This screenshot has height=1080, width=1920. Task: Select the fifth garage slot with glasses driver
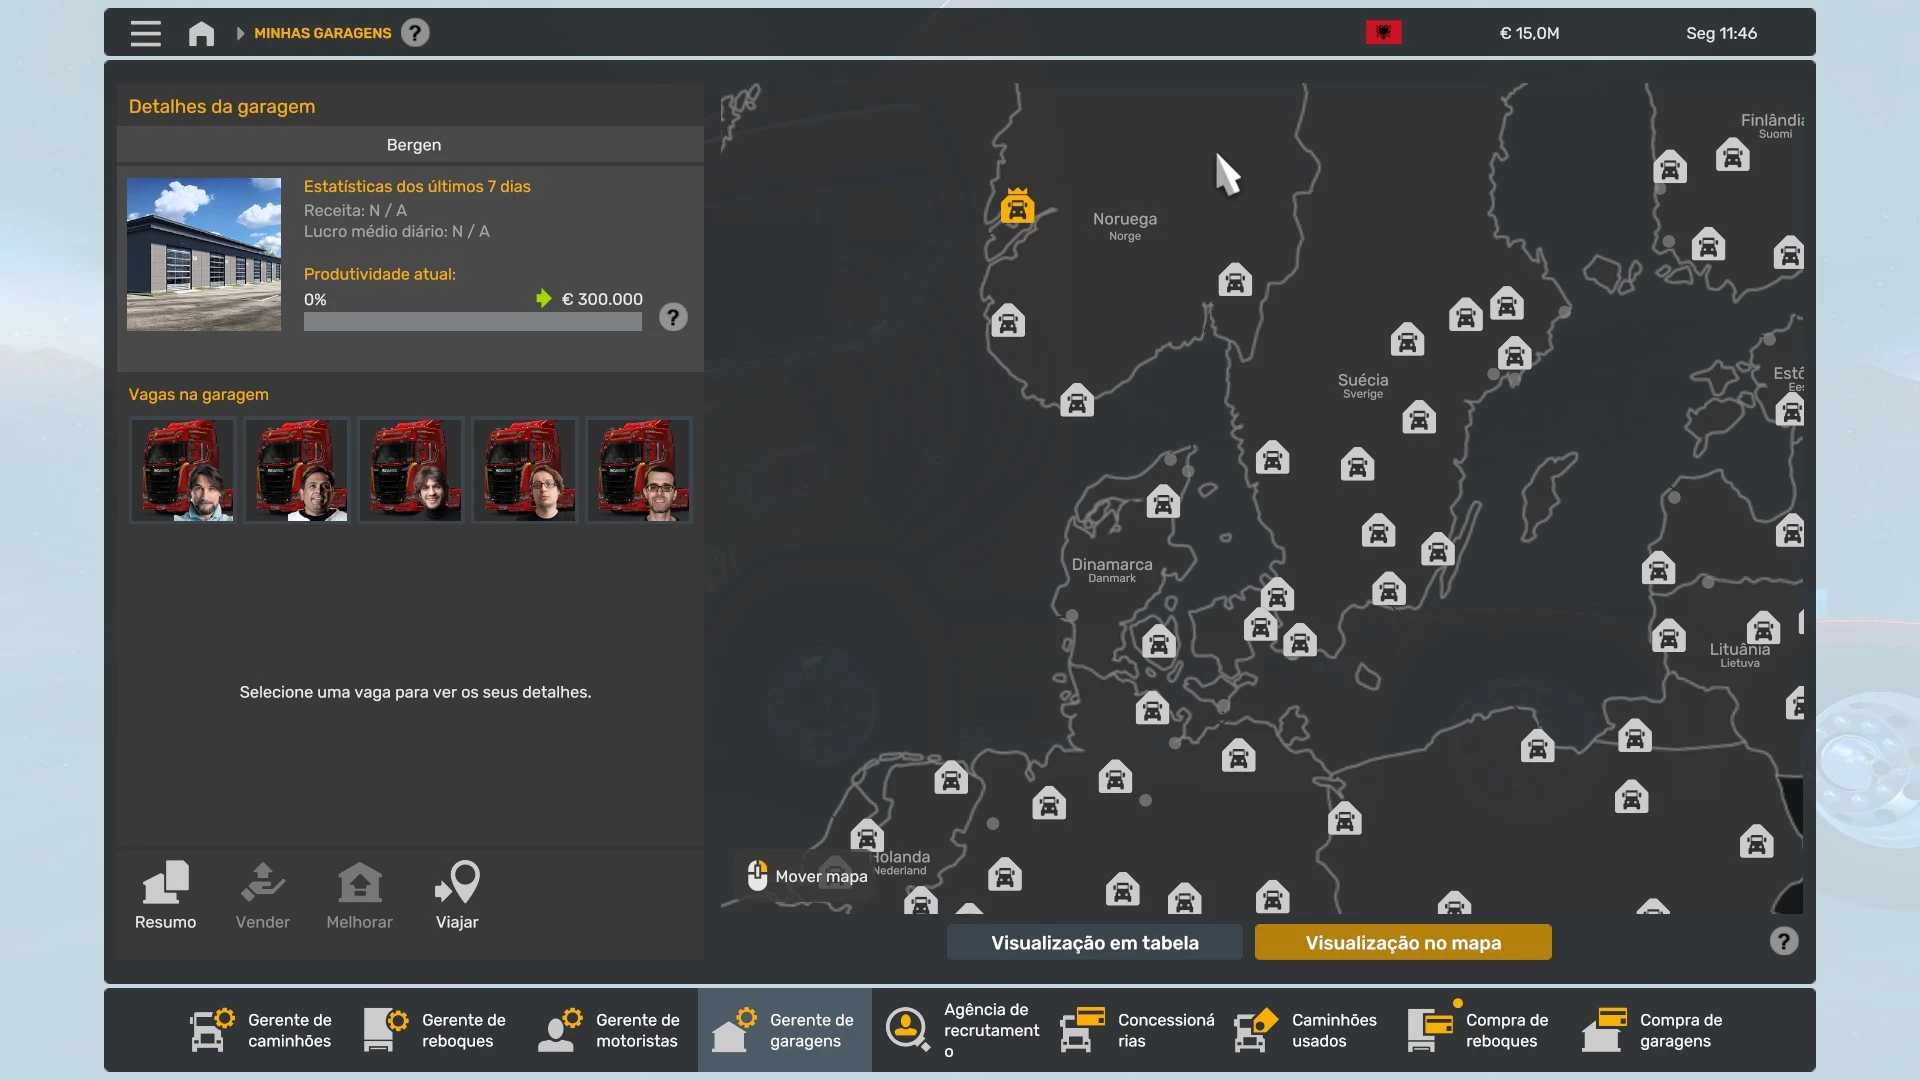pyautogui.click(x=639, y=470)
